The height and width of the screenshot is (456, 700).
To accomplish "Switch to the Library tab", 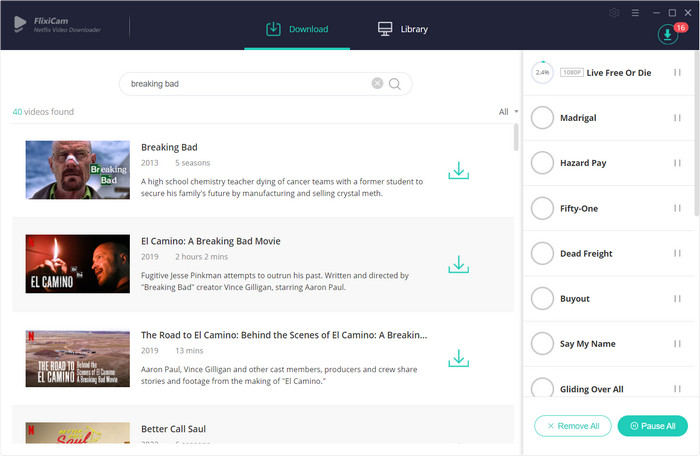I will (403, 29).
